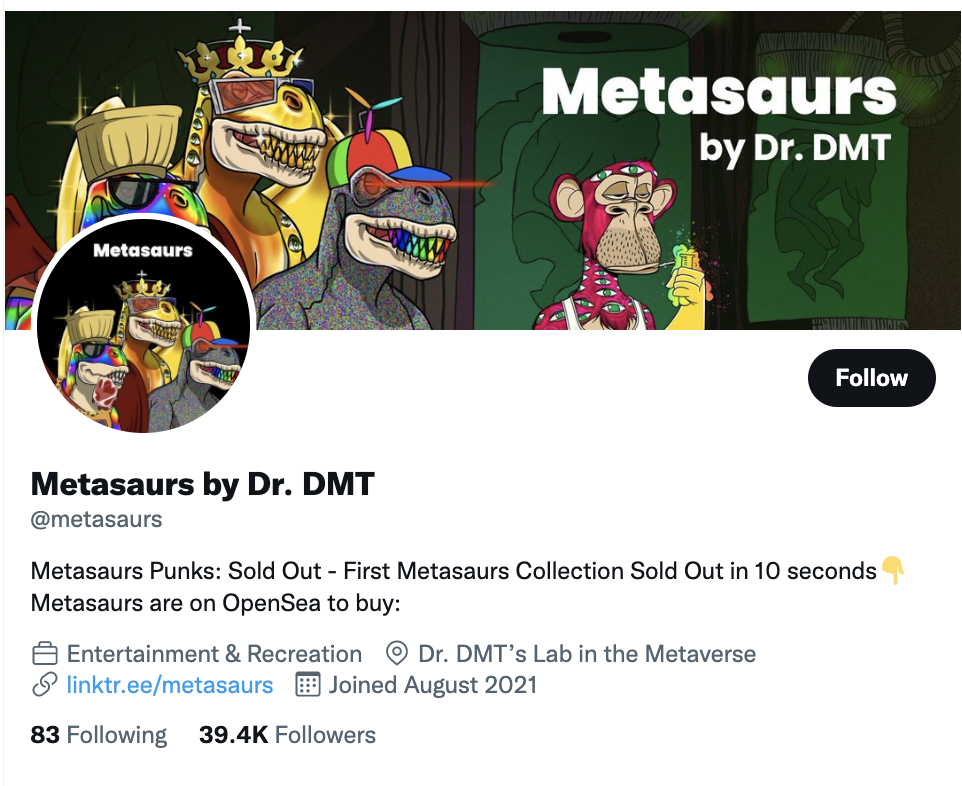
Task: Click the profile name Metasaurs by Dr. DMT
Action: [202, 484]
